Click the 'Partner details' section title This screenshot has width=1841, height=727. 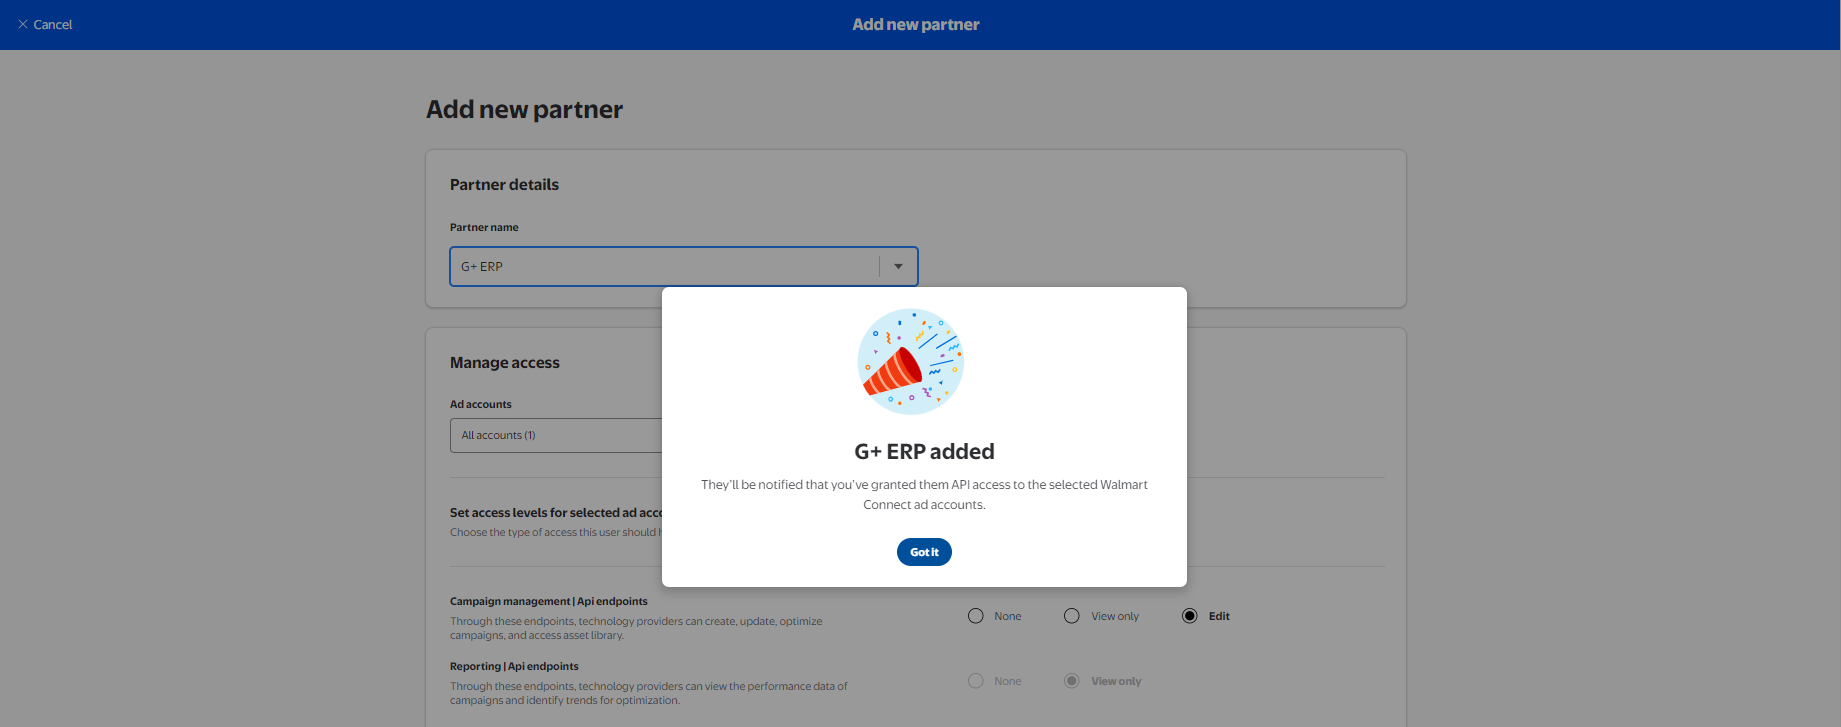pos(504,185)
